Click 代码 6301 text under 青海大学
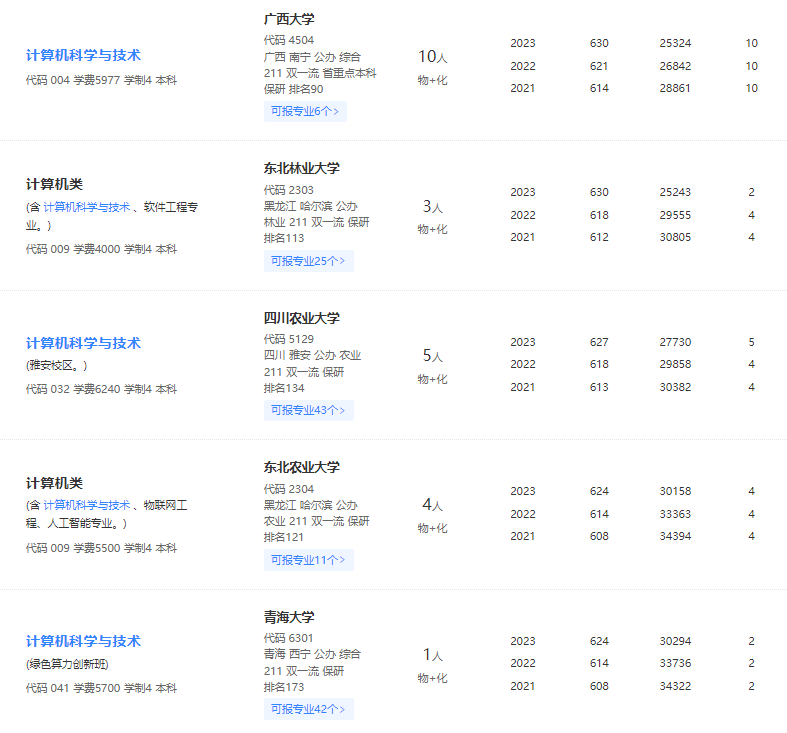Image resolution: width=787 pixels, height=733 pixels. (x=289, y=638)
